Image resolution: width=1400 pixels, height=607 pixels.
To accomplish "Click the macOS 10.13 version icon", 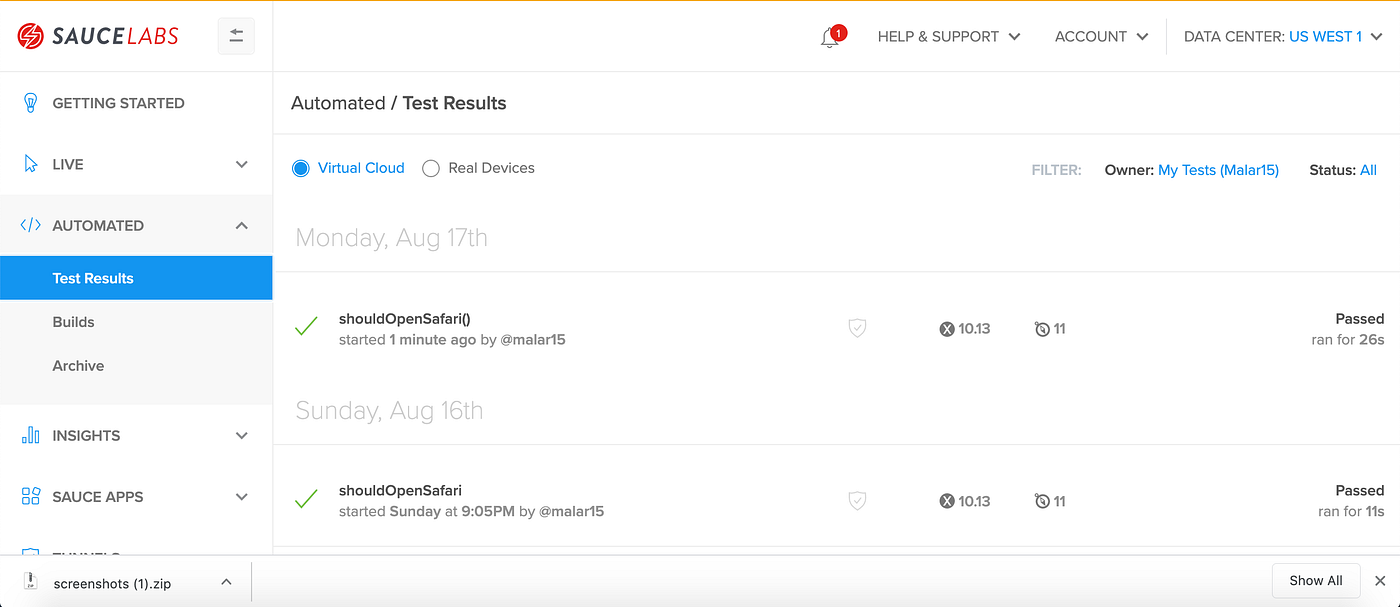I will pos(946,328).
